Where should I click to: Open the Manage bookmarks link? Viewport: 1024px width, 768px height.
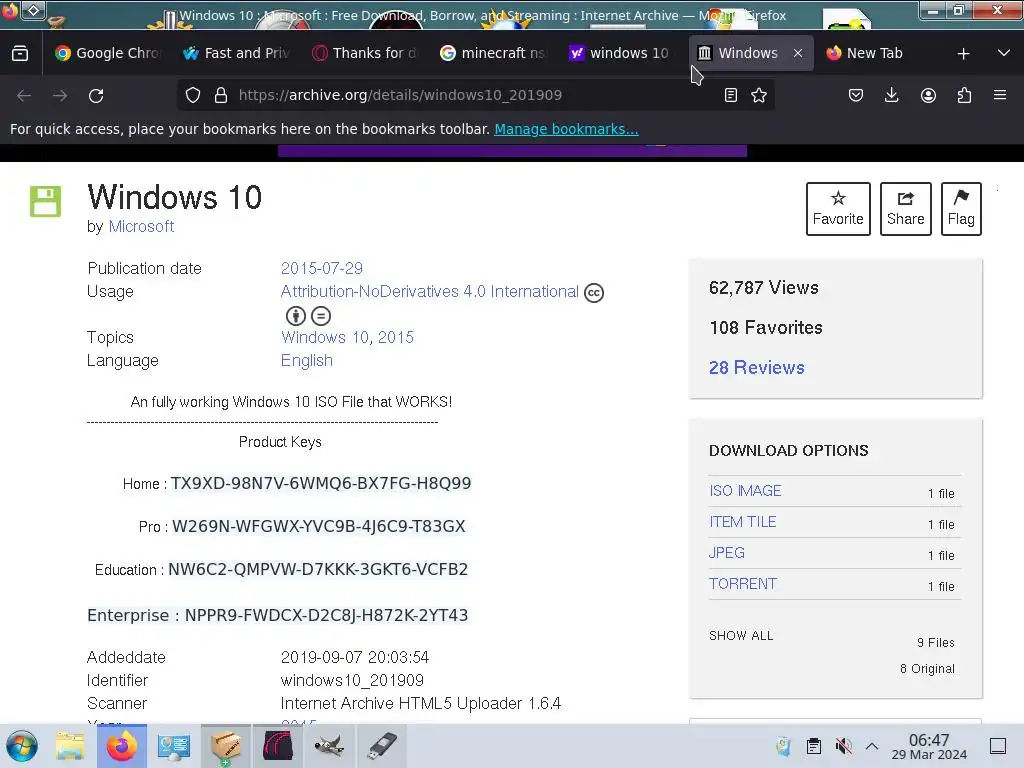566,129
